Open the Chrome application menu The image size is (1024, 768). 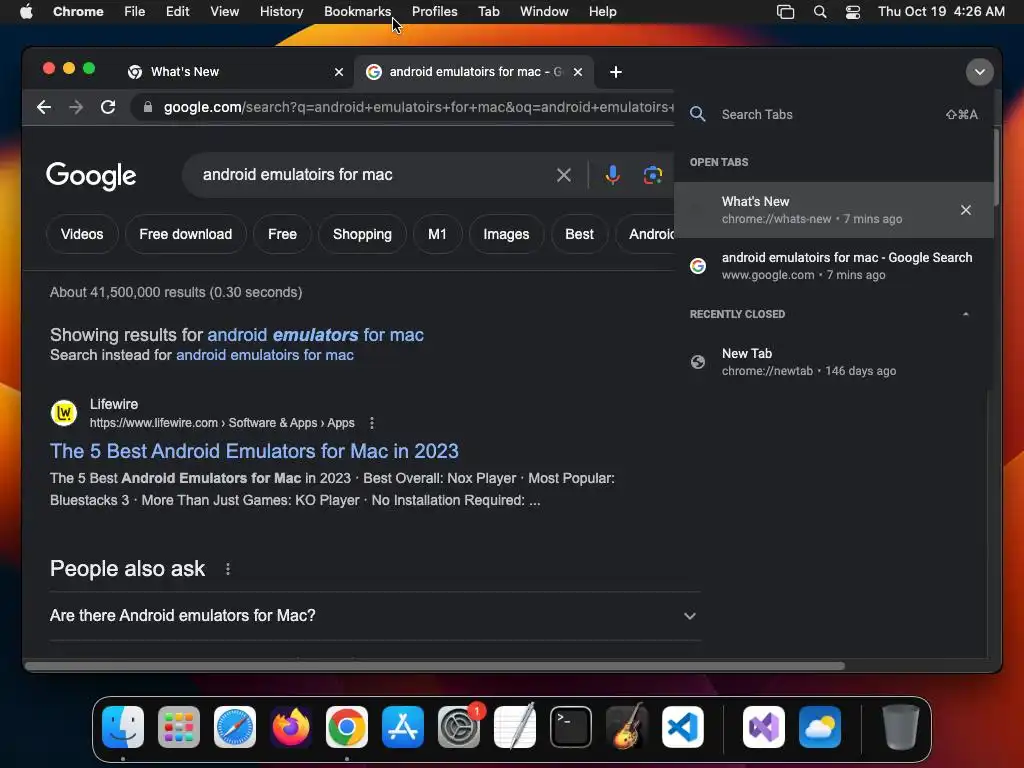click(x=78, y=12)
